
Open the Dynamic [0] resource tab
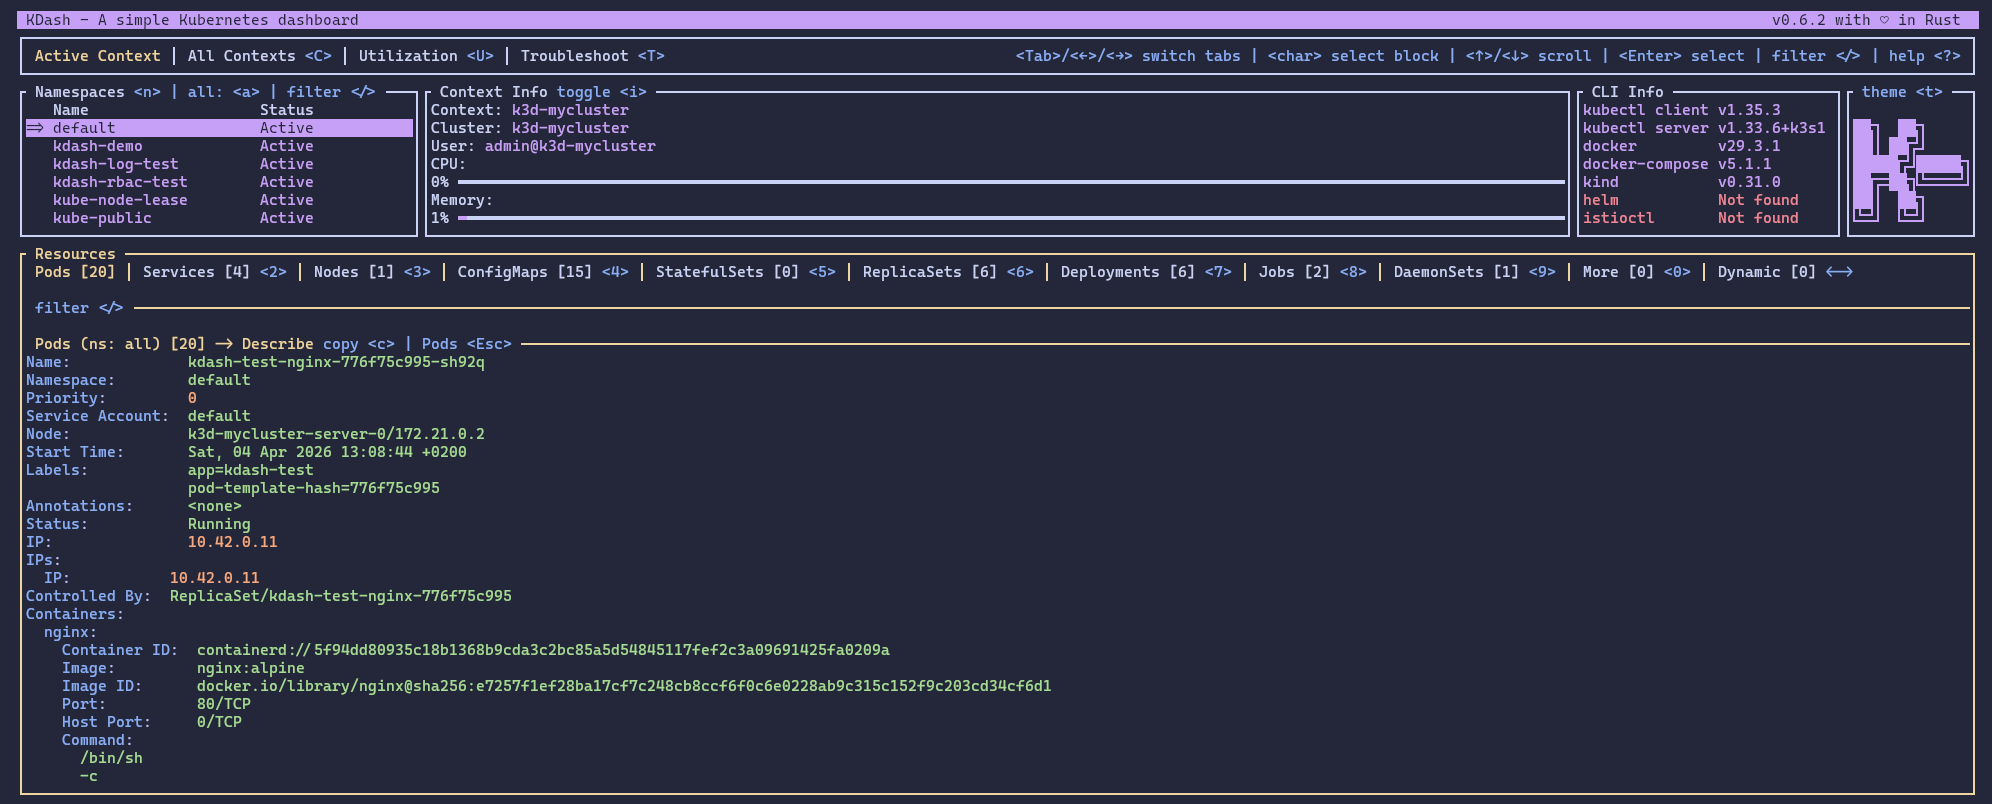tap(1785, 272)
